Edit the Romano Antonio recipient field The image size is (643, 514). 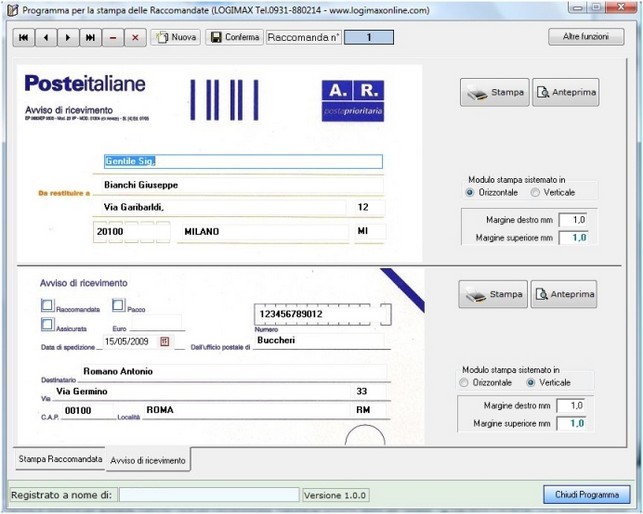click(x=233, y=372)
